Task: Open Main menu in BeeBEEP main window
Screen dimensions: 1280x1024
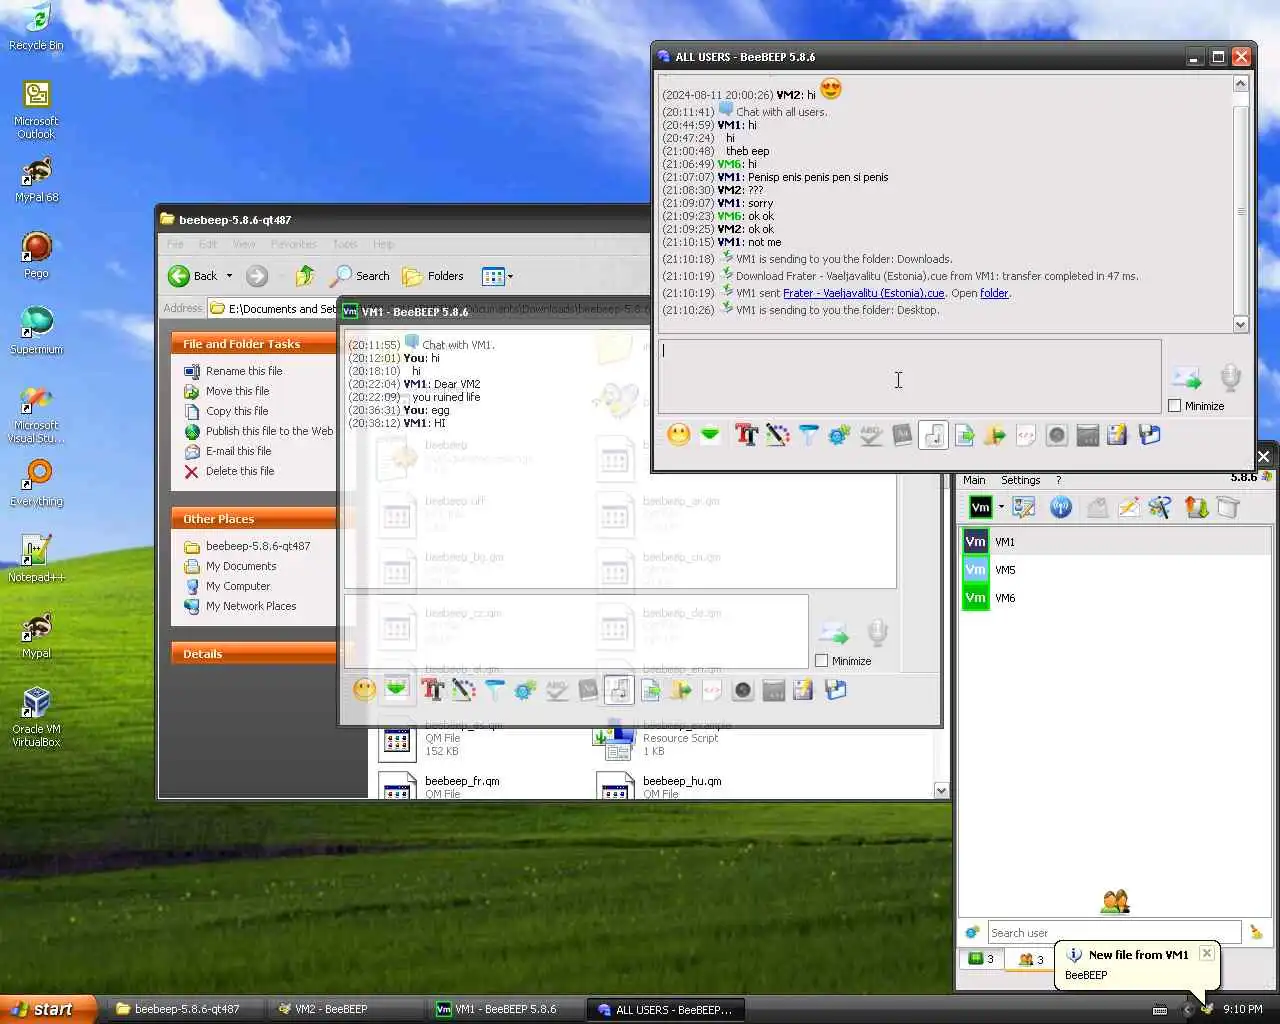Action: [x=974, y=480]
